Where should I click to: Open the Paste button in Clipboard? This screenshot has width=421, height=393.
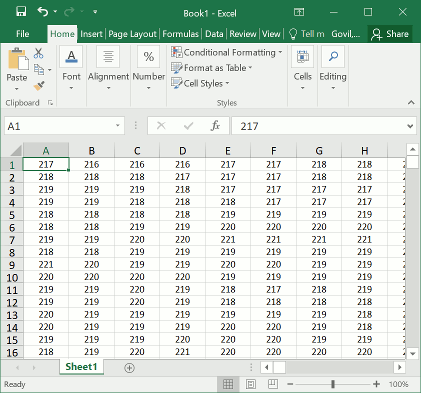click(x=17, y=69)
